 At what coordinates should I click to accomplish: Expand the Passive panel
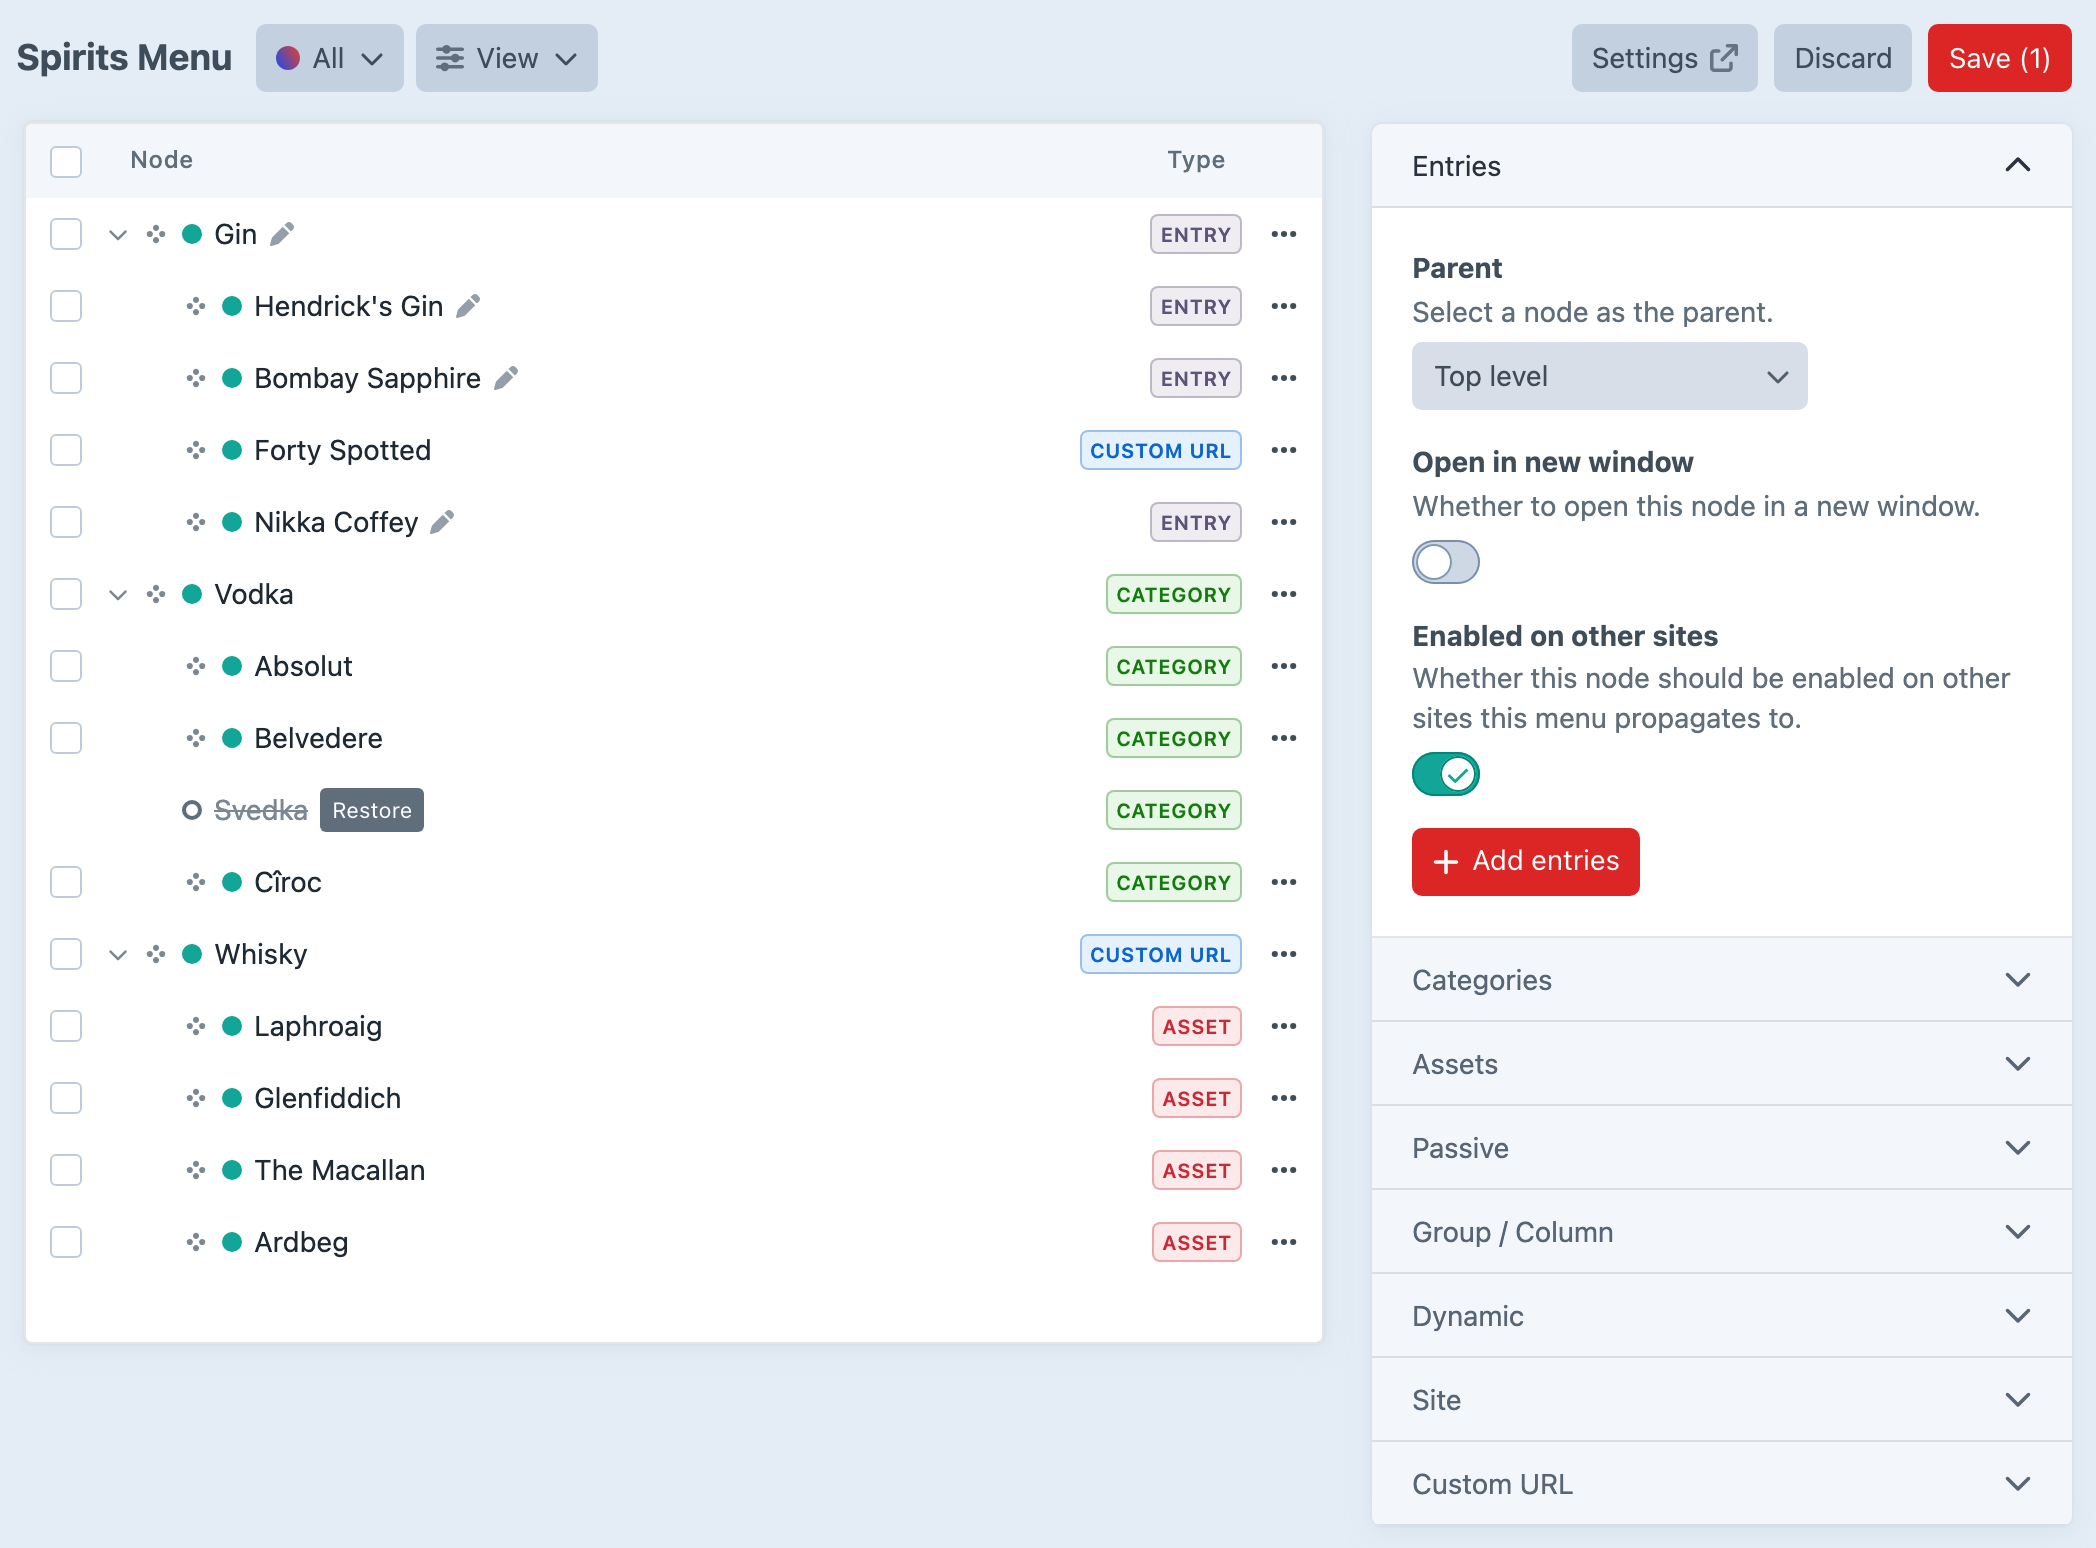pos(1722,1148)
